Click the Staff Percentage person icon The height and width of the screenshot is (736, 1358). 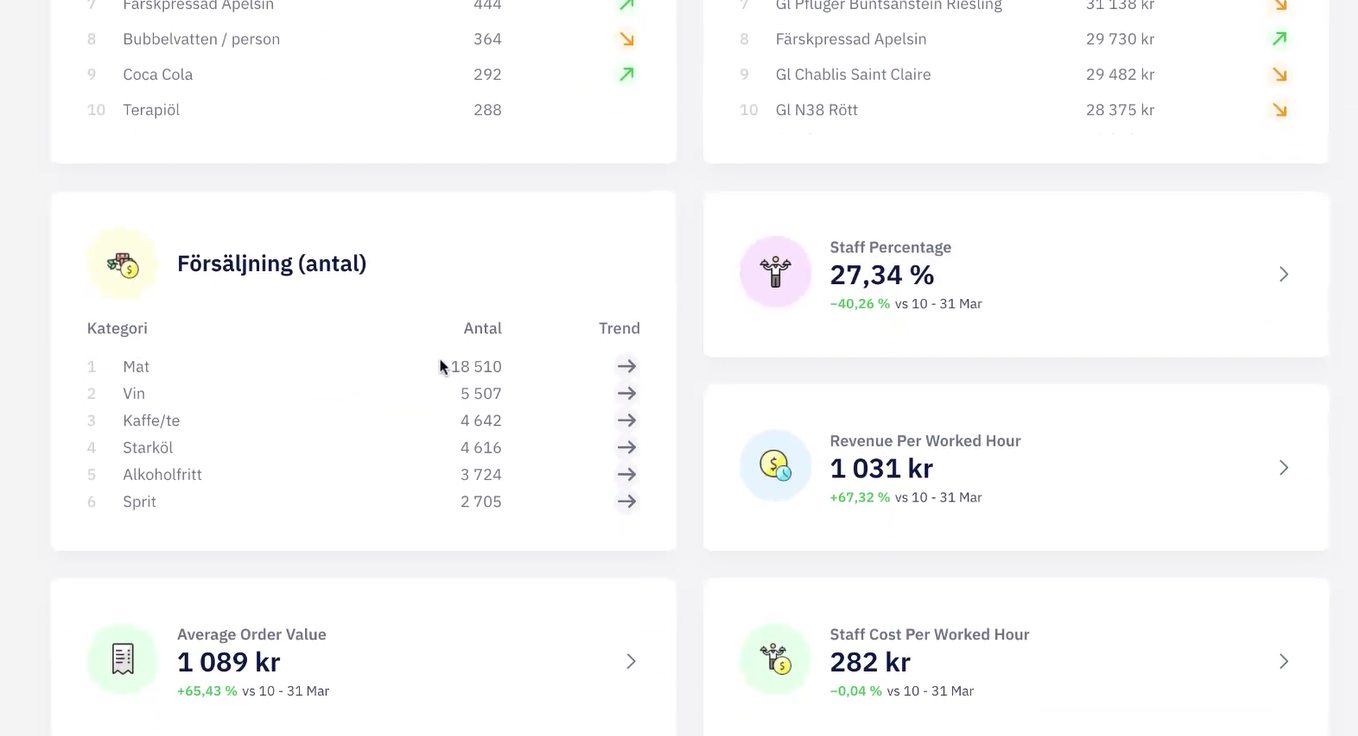click(x=775, y=272)
